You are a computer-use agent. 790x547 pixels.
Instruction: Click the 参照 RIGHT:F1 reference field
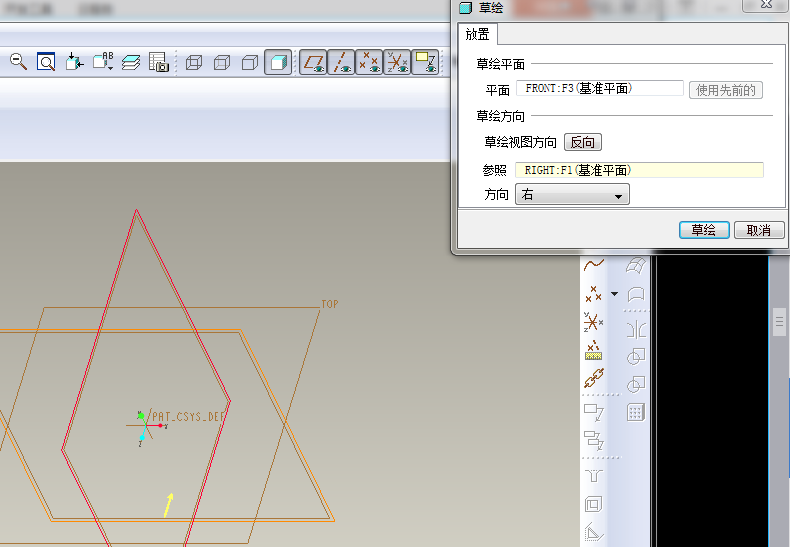tap(638, 170)
